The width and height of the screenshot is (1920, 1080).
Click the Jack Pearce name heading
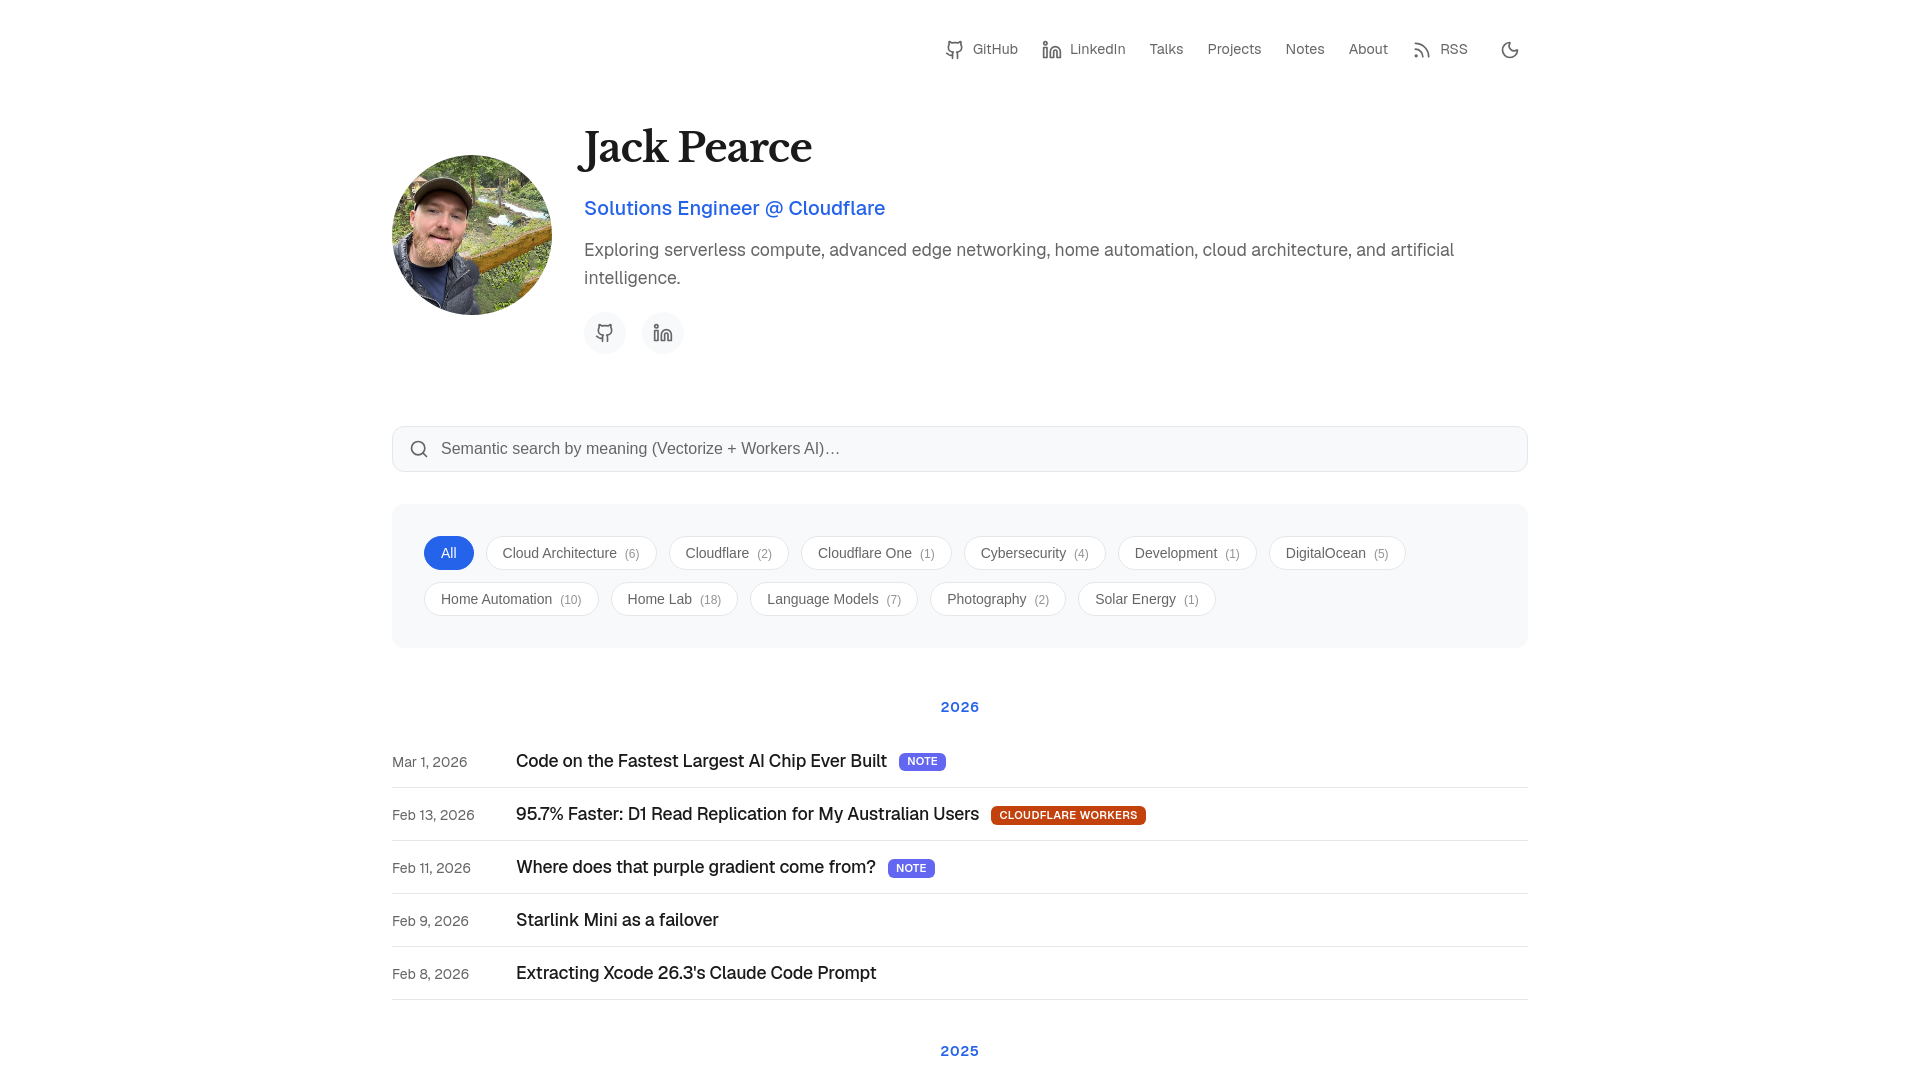pyautogui.click(x=697, y=148)
